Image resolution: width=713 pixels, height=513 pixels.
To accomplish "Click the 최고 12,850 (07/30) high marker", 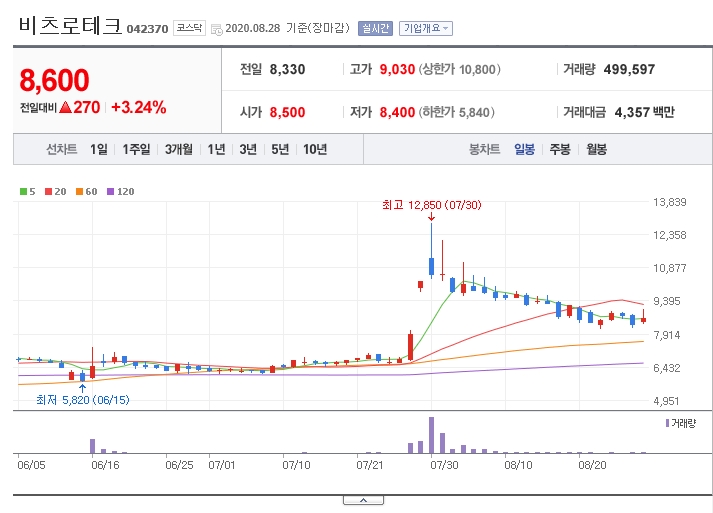I will [432, 205].
